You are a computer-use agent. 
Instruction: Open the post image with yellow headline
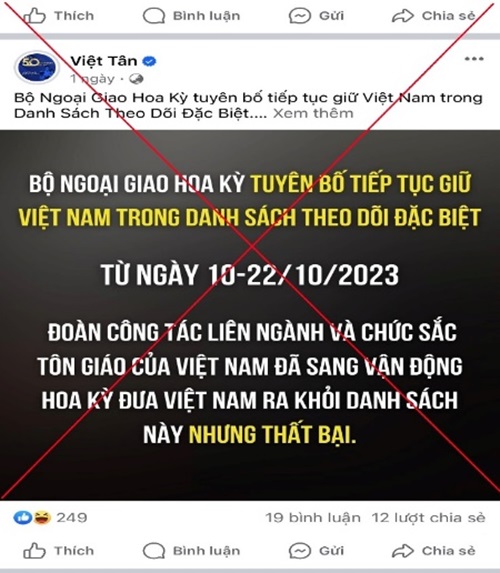250,315
